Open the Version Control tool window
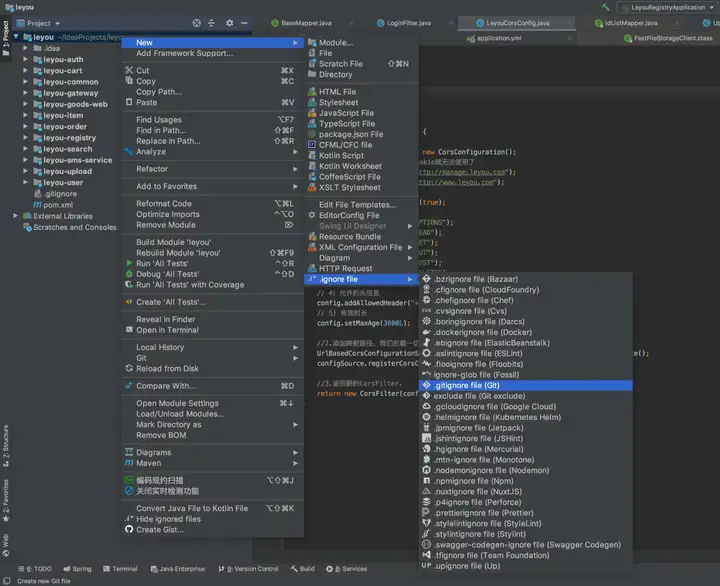Viewport: 720px width, 586px height. (250, 568)
